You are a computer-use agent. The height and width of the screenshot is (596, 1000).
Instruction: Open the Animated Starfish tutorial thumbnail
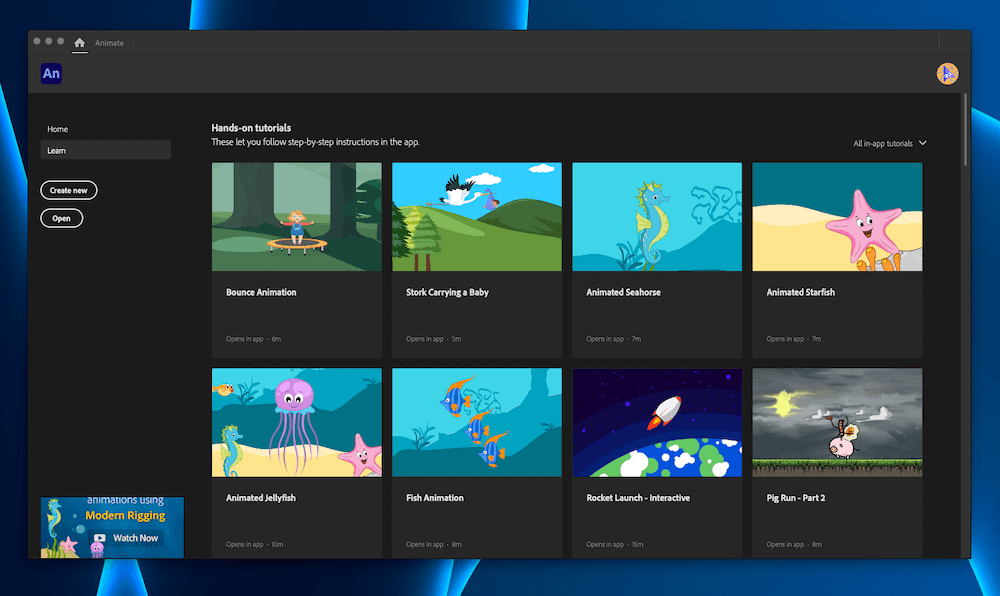pos(837,217)
